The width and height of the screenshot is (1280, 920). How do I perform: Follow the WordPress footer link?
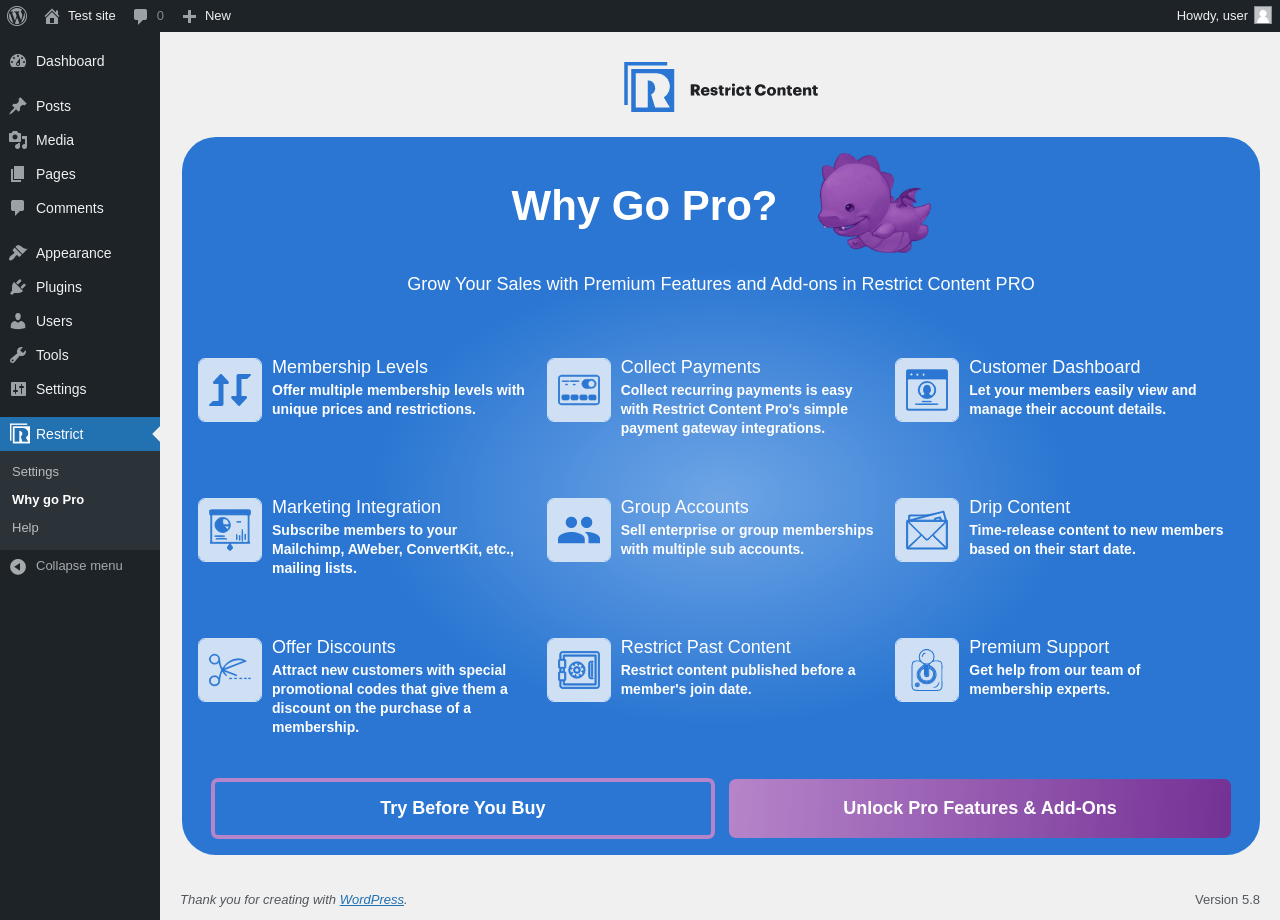pyautogui.click(x=372, y=899)
